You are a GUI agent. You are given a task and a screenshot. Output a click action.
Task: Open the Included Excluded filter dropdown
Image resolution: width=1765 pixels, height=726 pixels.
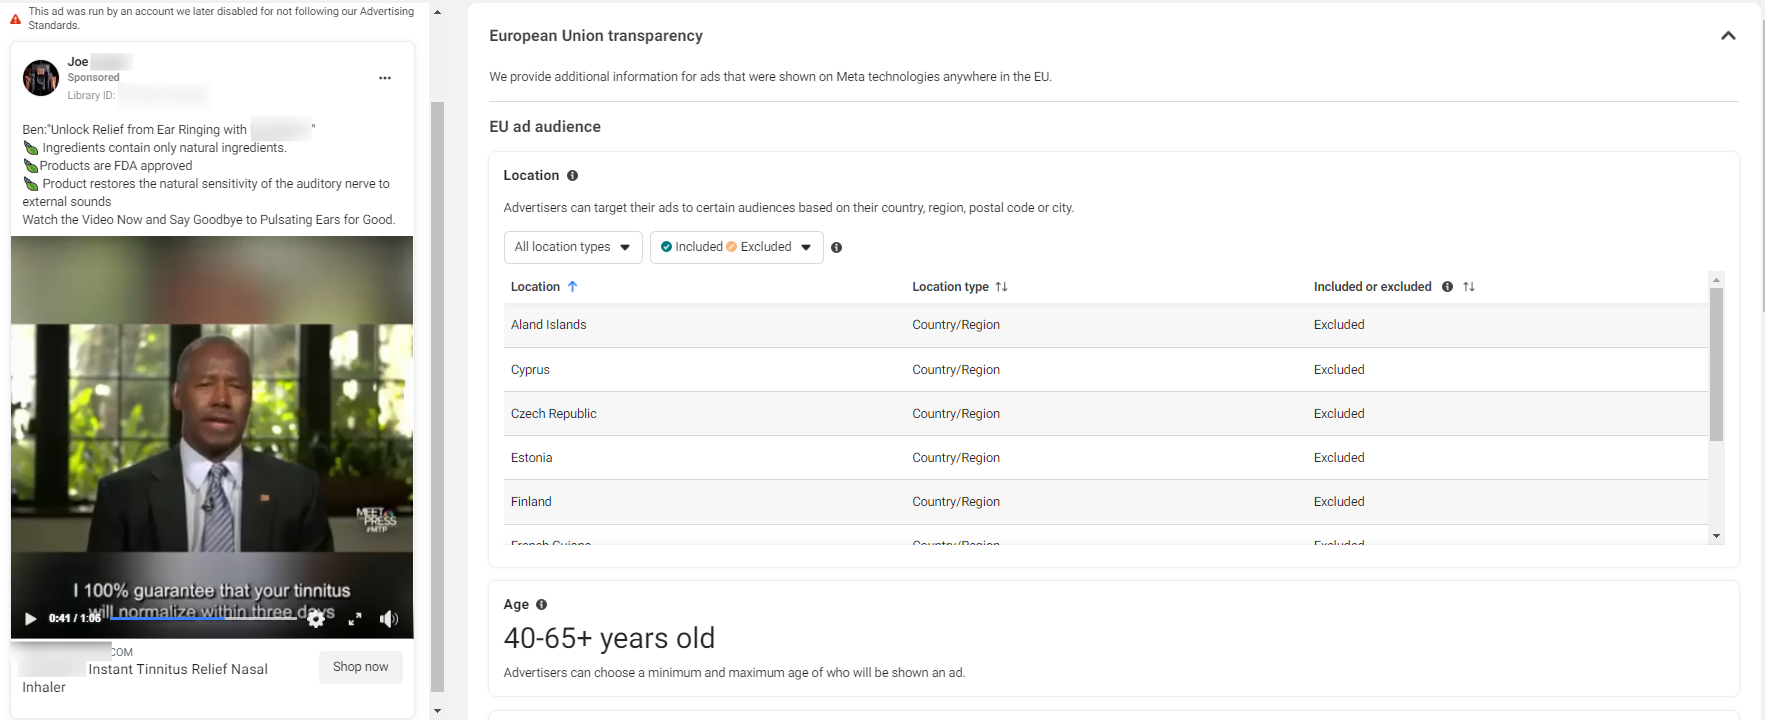(737, 247)
